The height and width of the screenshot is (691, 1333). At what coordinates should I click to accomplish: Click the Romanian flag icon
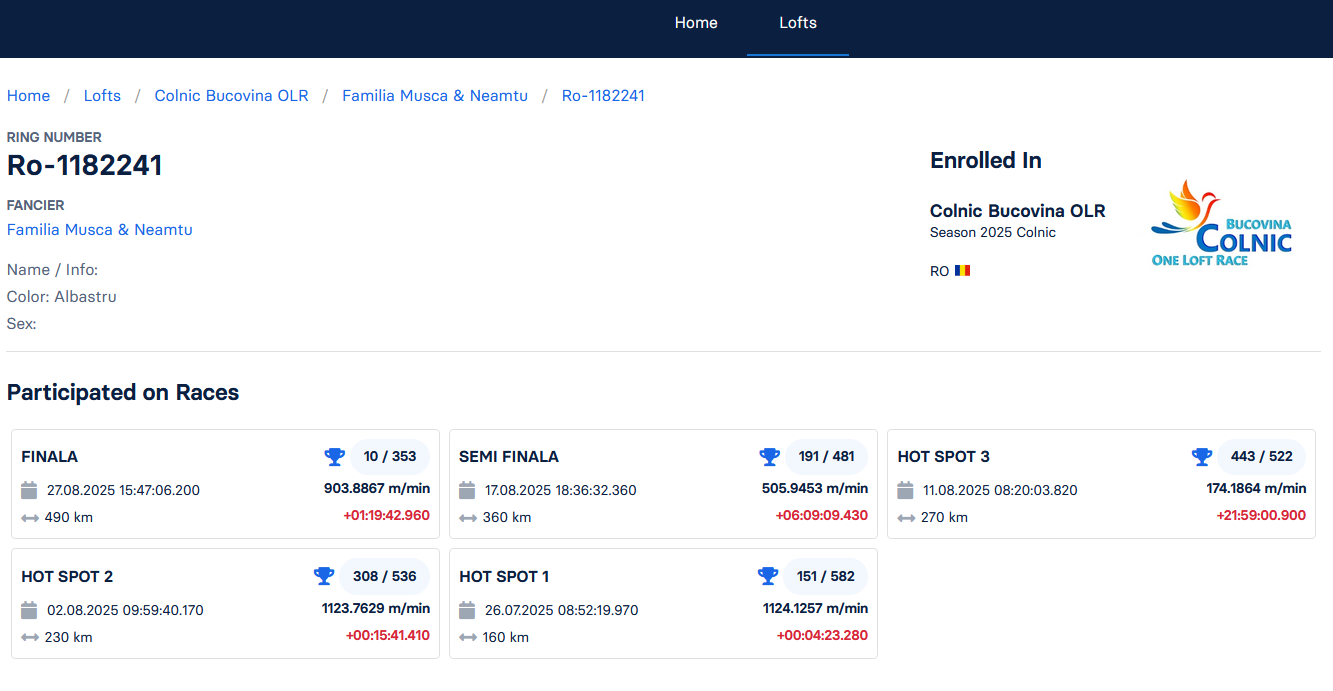pyautogui.click(x=962, y=271)
